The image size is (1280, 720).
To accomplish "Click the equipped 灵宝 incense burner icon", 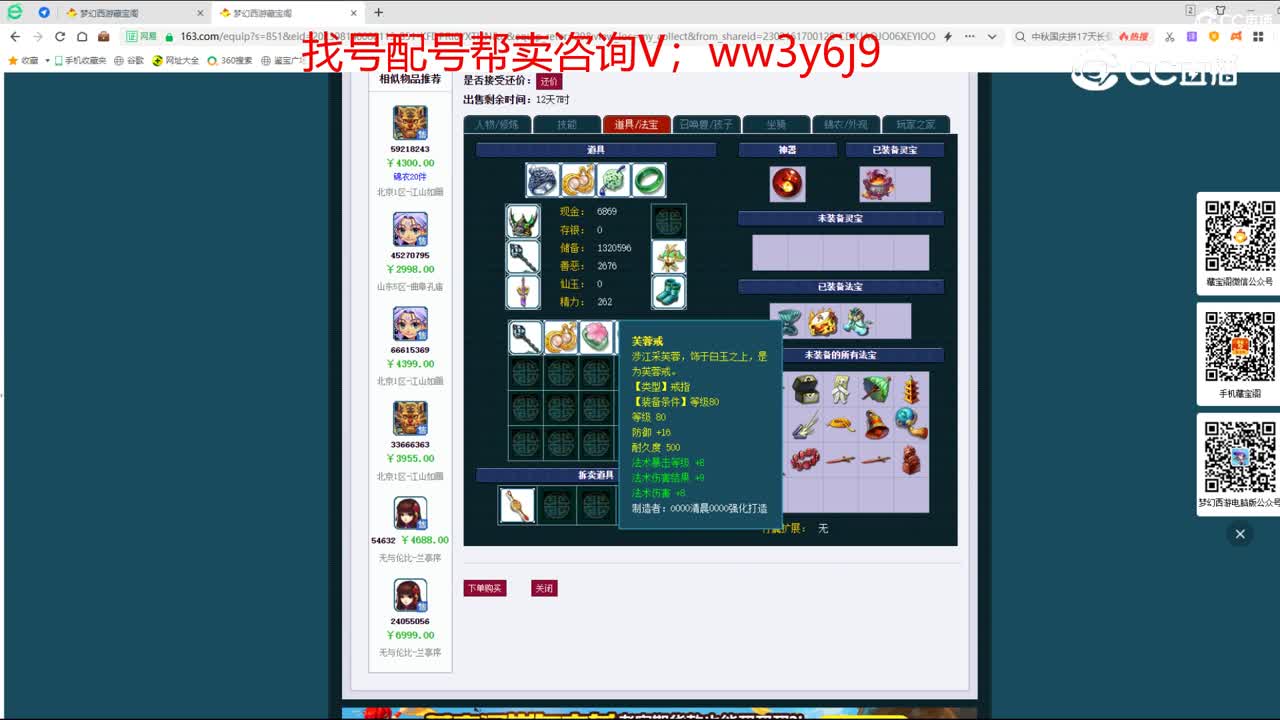I will coord(878,184).
